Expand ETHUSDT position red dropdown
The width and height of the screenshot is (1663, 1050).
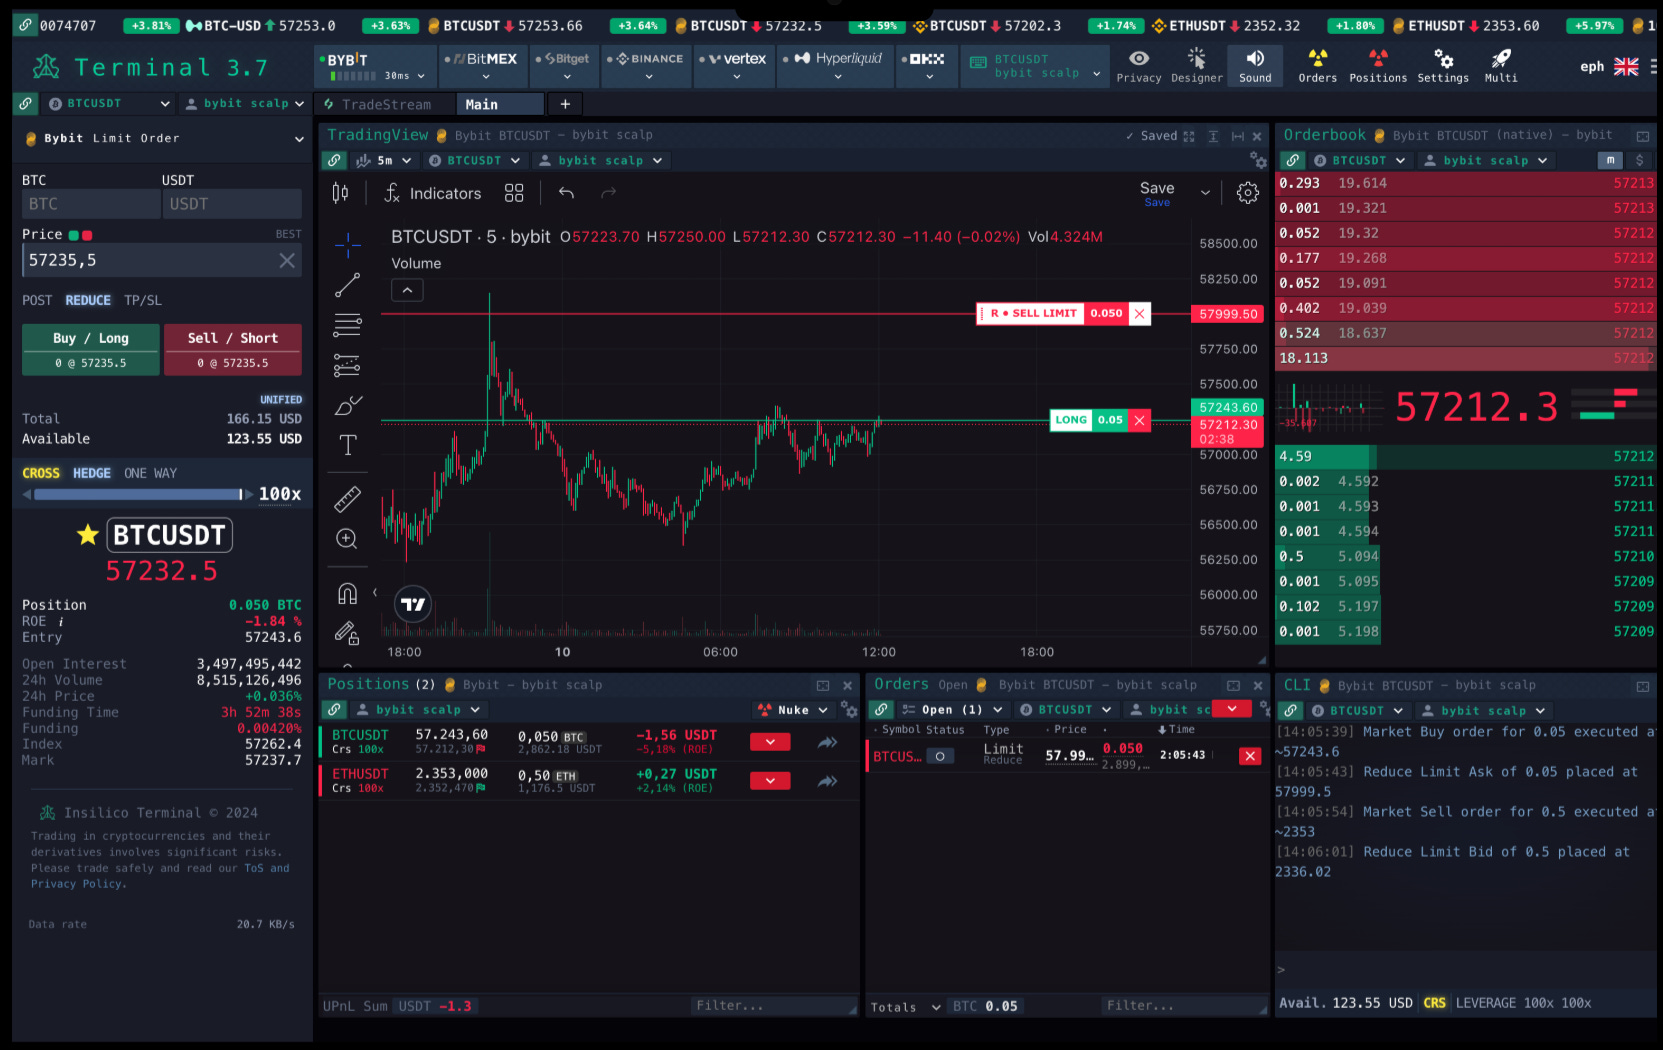770,781
